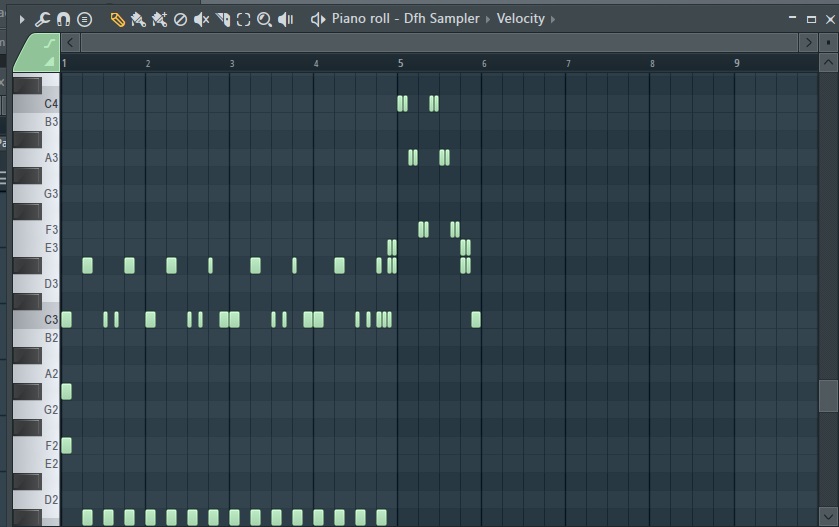Select the note on the F2 row

(66, 445)
